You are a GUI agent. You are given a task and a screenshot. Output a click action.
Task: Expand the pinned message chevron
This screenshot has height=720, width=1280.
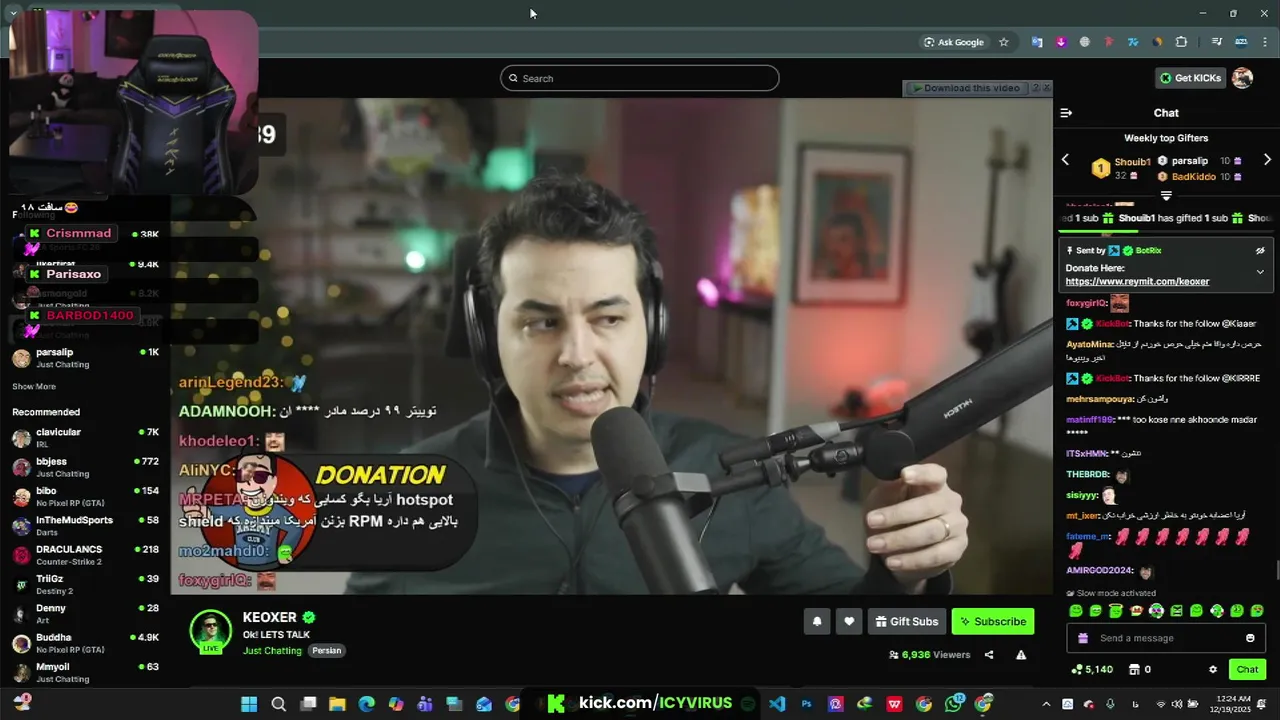(1260, 272)
